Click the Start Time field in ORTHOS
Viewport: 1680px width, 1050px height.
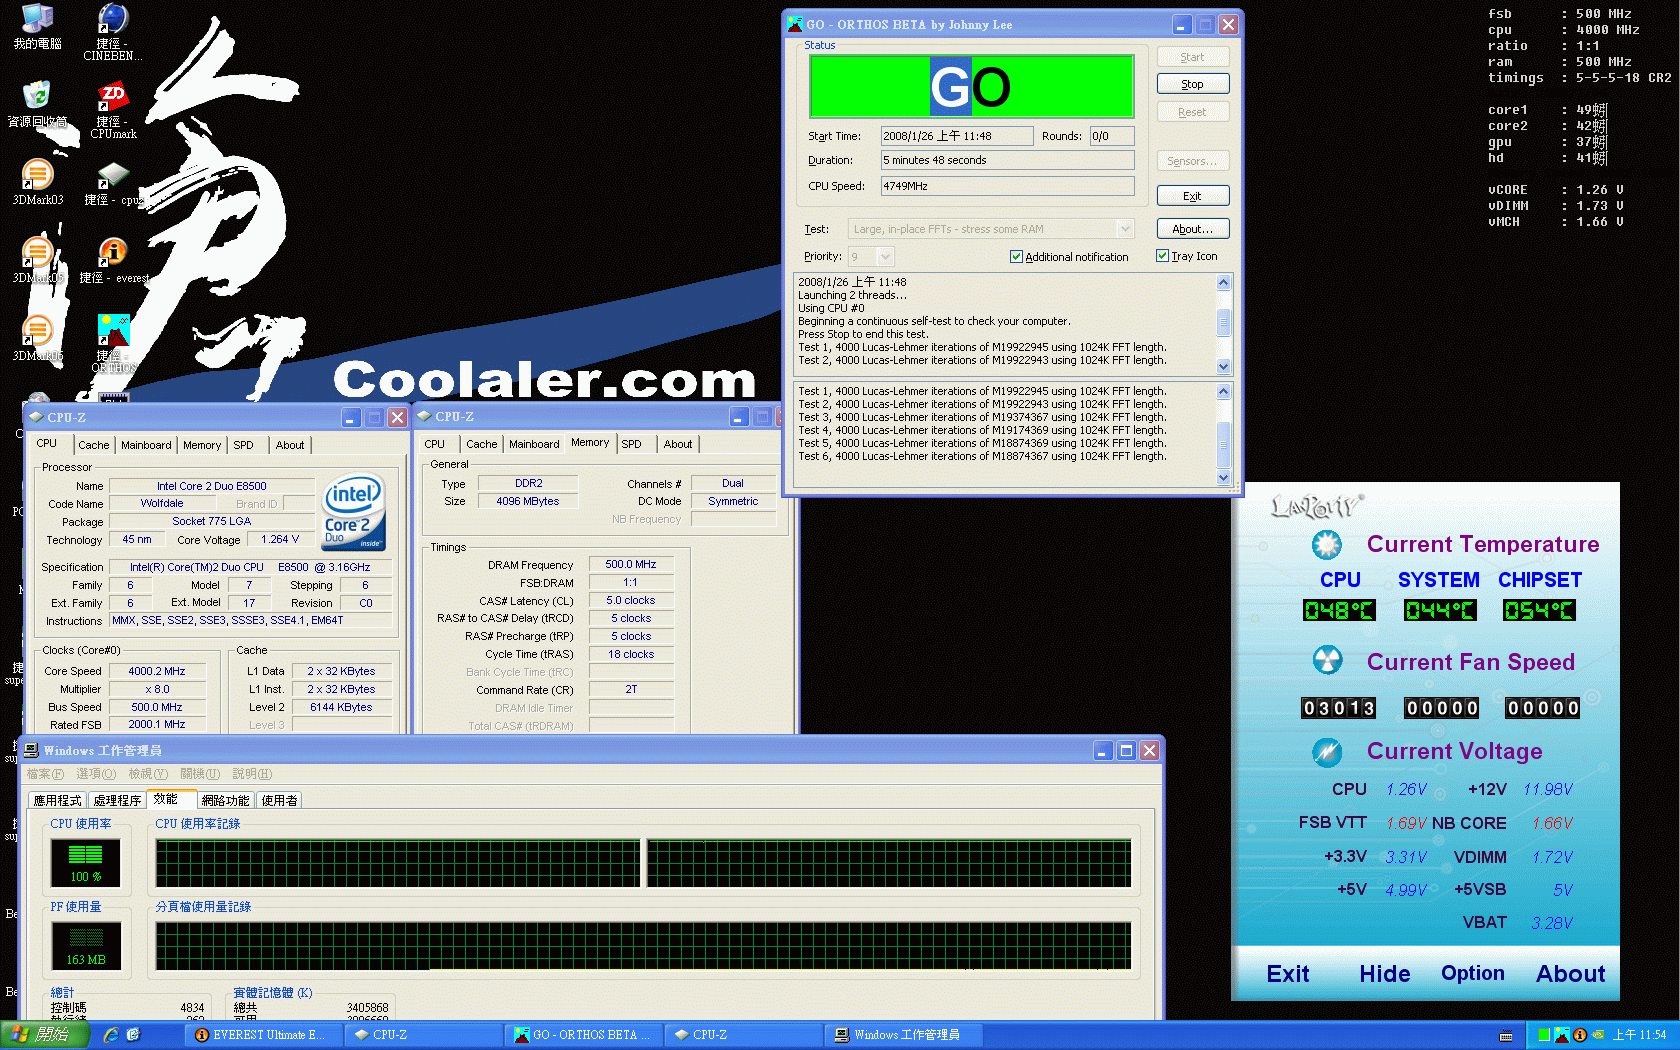[x=957, y=136]
